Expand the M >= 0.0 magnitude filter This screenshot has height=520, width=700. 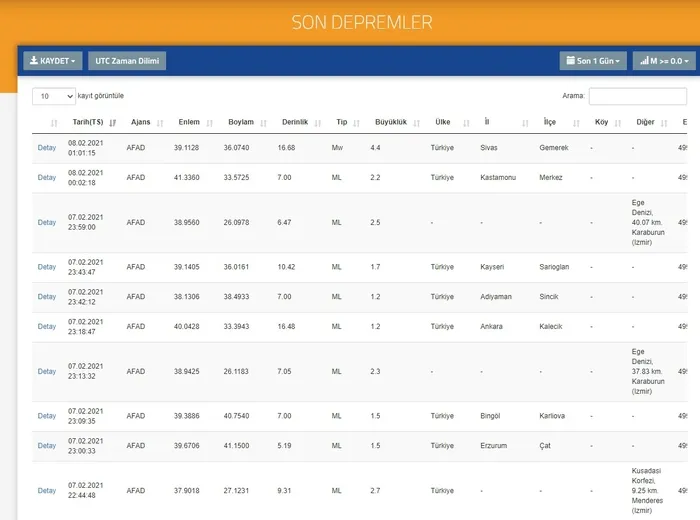661,61
